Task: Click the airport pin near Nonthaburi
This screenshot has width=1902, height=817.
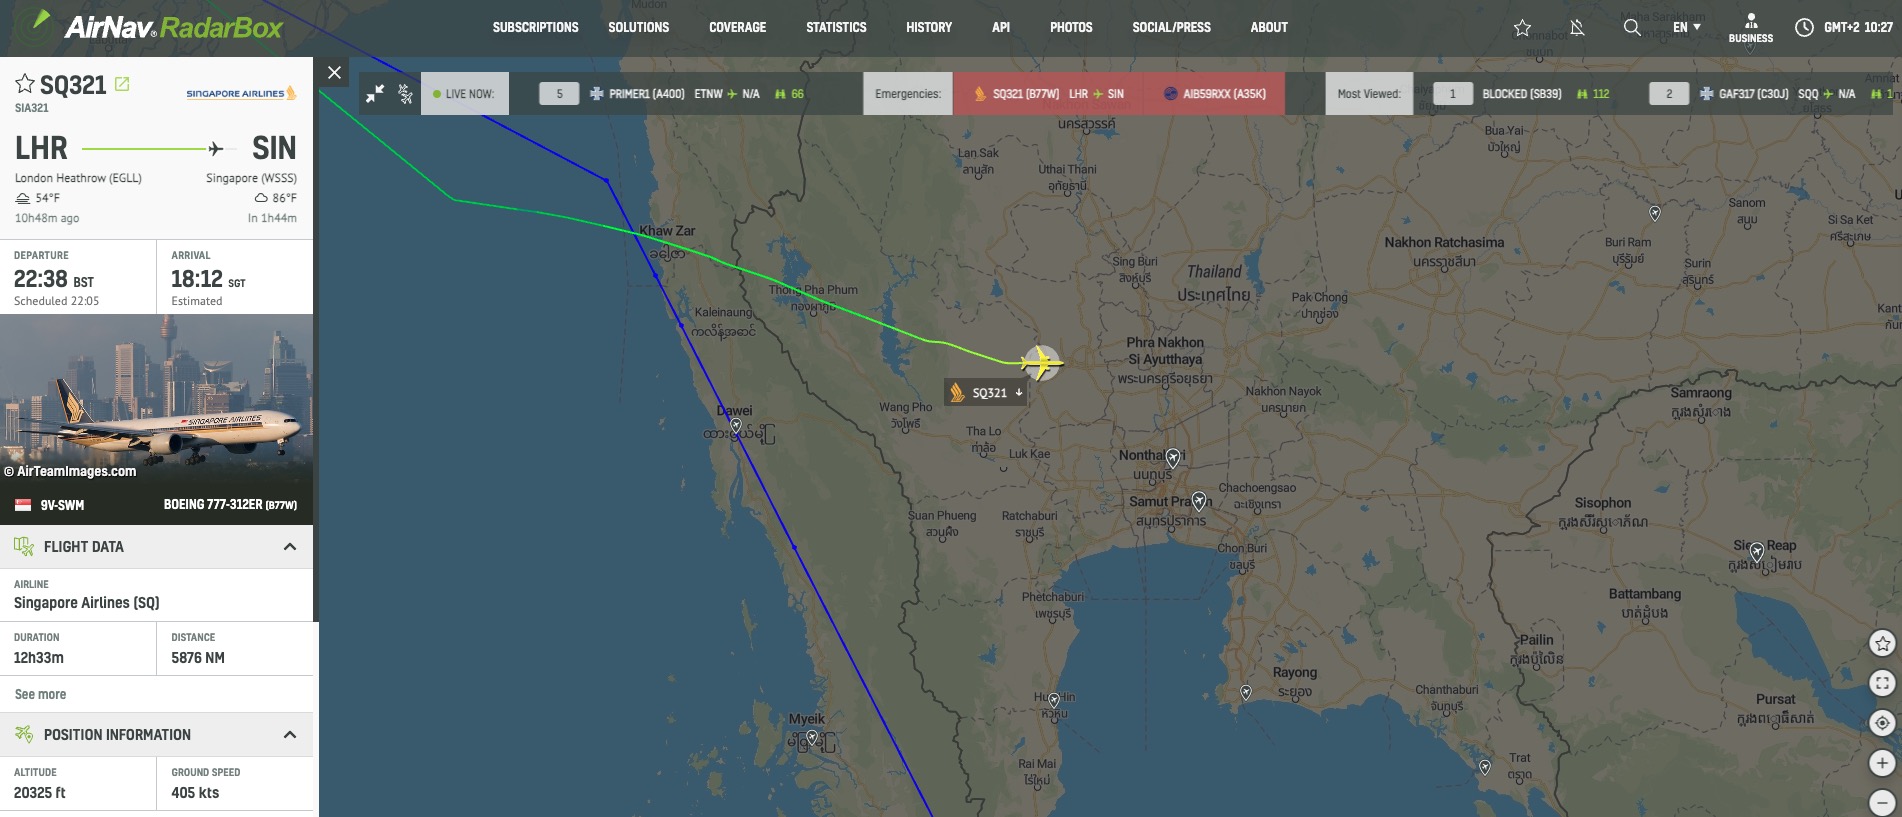Action: tap(1172, 458)
